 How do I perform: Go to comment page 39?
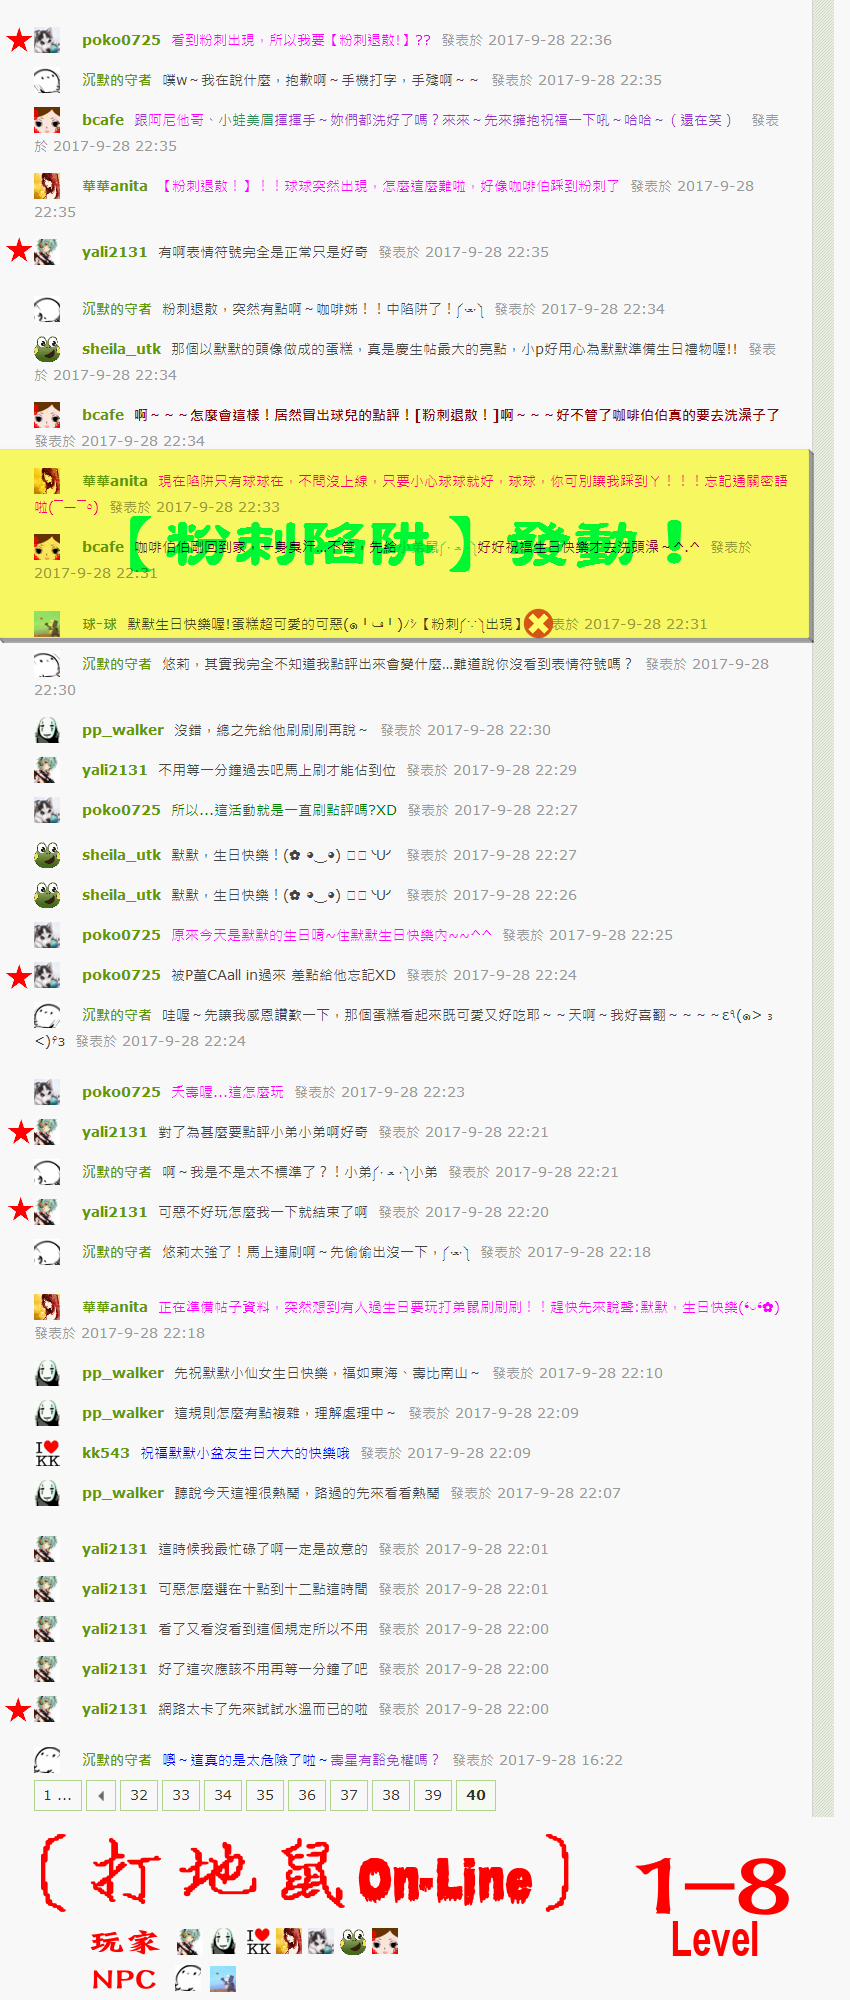pos(433,1795)
